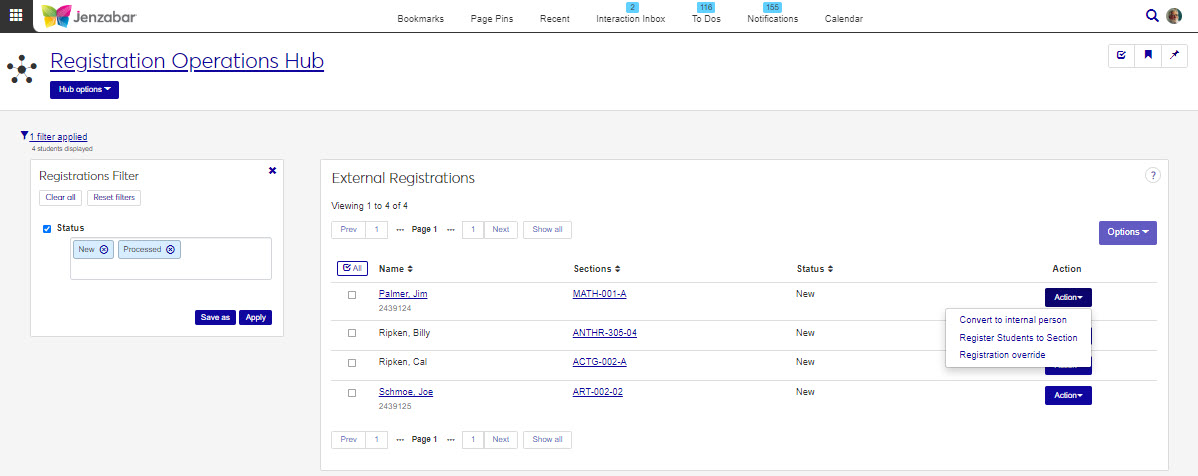
Task: Close the Registrations Filter panel
Action: pyautogui.click(x=272, y=171)
